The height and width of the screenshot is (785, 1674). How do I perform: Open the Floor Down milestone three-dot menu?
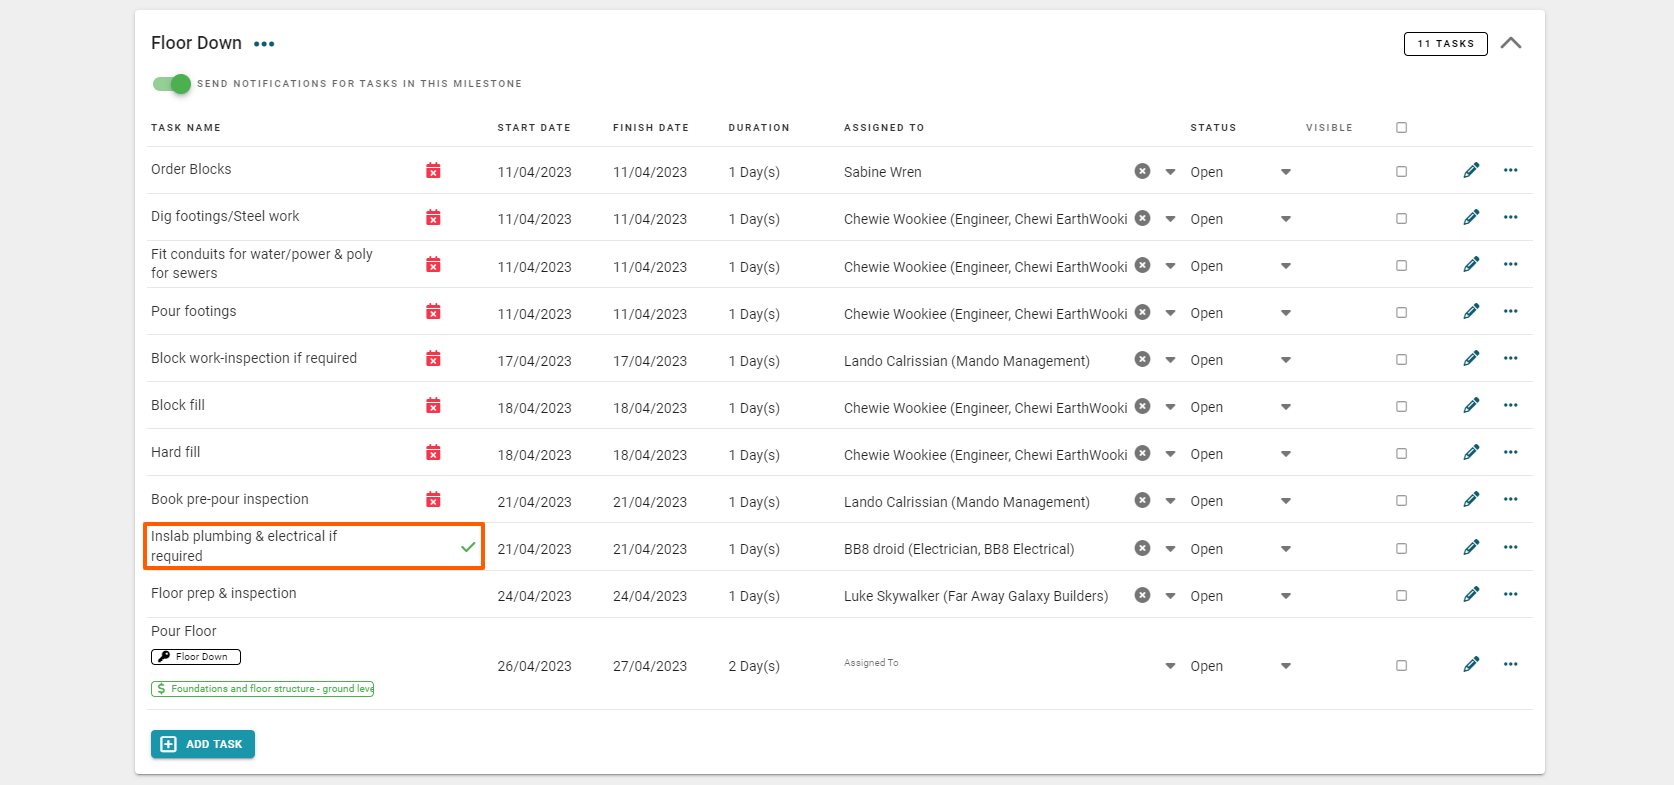pyautogui.click(x=264, y=44)
